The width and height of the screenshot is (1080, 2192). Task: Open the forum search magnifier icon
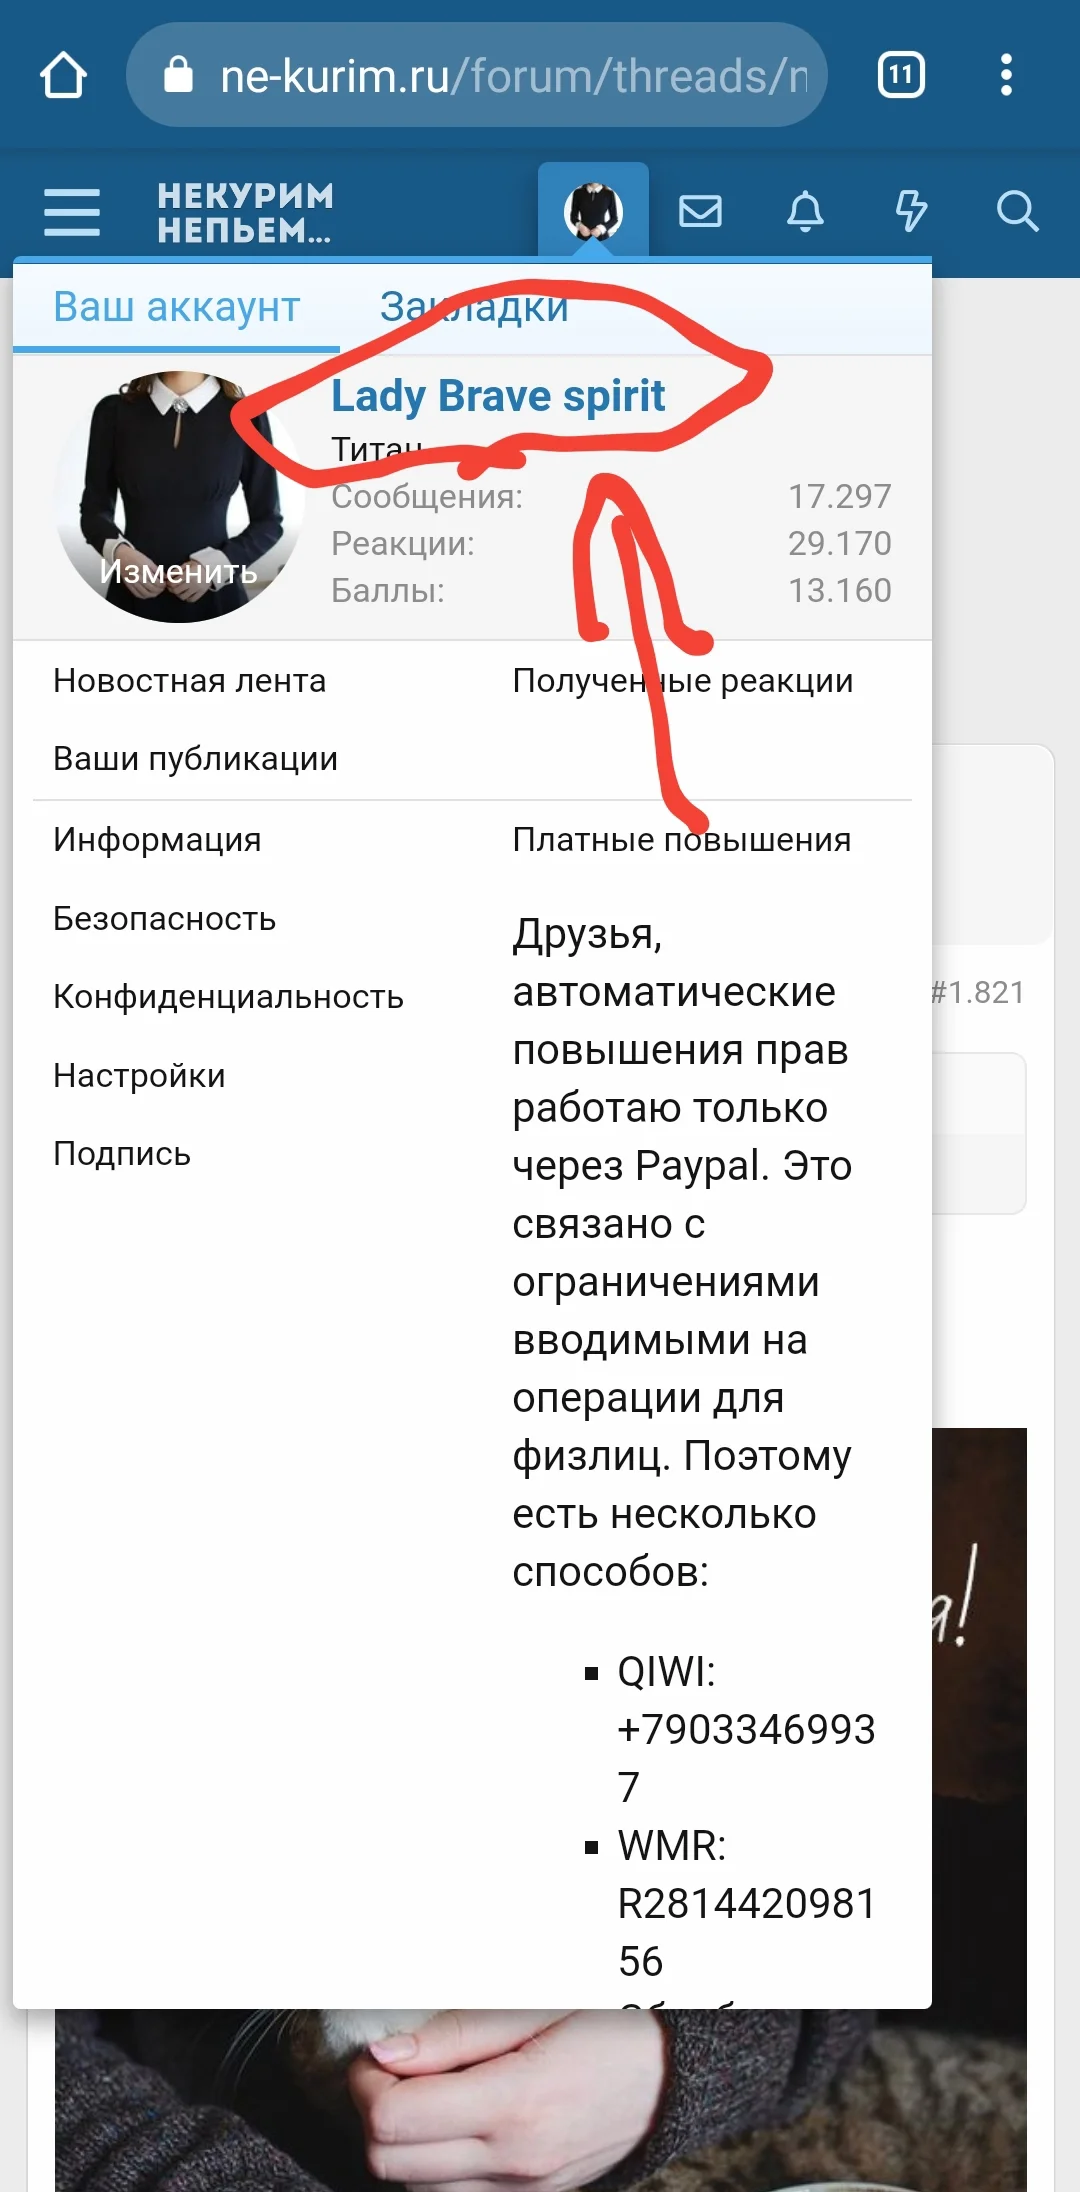click(1017, 211)
